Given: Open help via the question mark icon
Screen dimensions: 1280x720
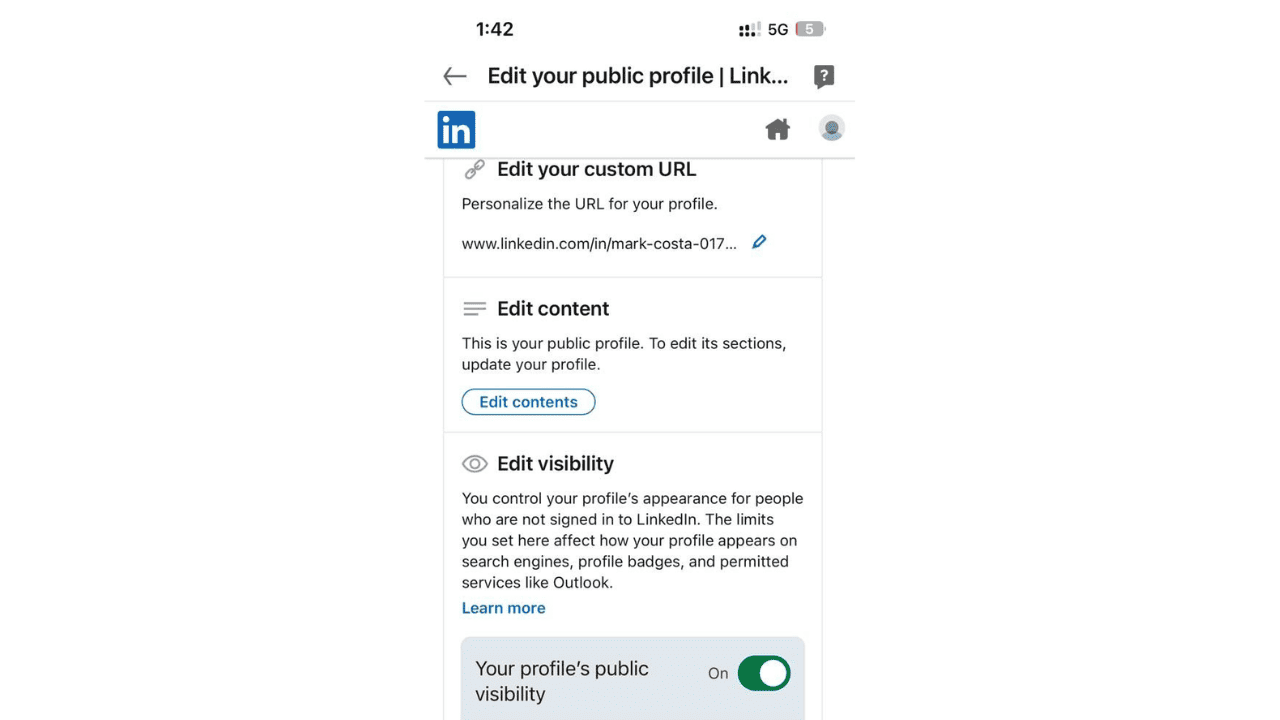Looking at the screenshot, I should [x=822, y=76].
